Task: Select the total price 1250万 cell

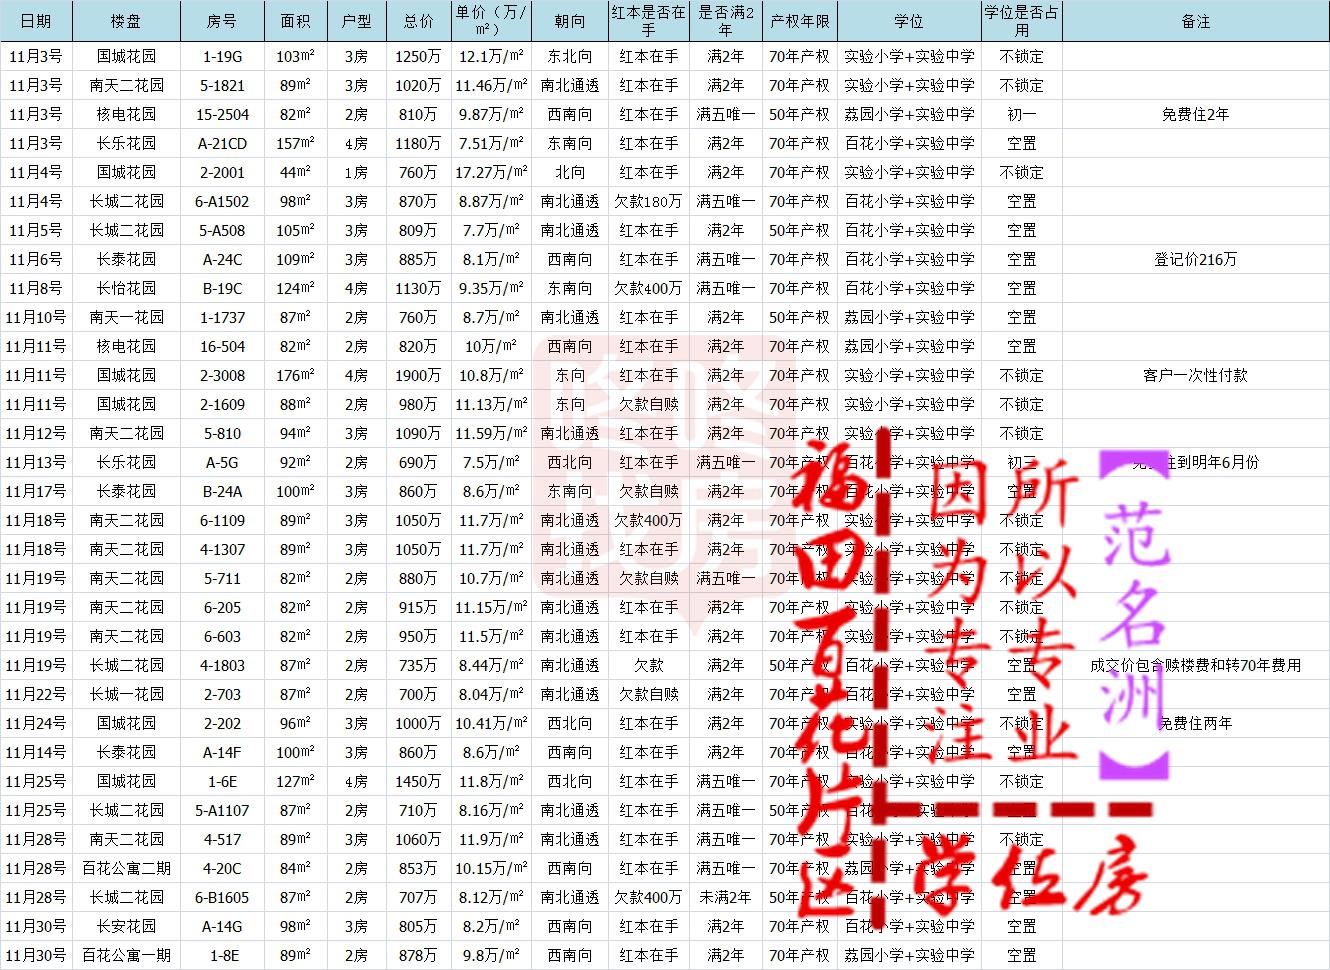Action: click(x=418, y=57)
